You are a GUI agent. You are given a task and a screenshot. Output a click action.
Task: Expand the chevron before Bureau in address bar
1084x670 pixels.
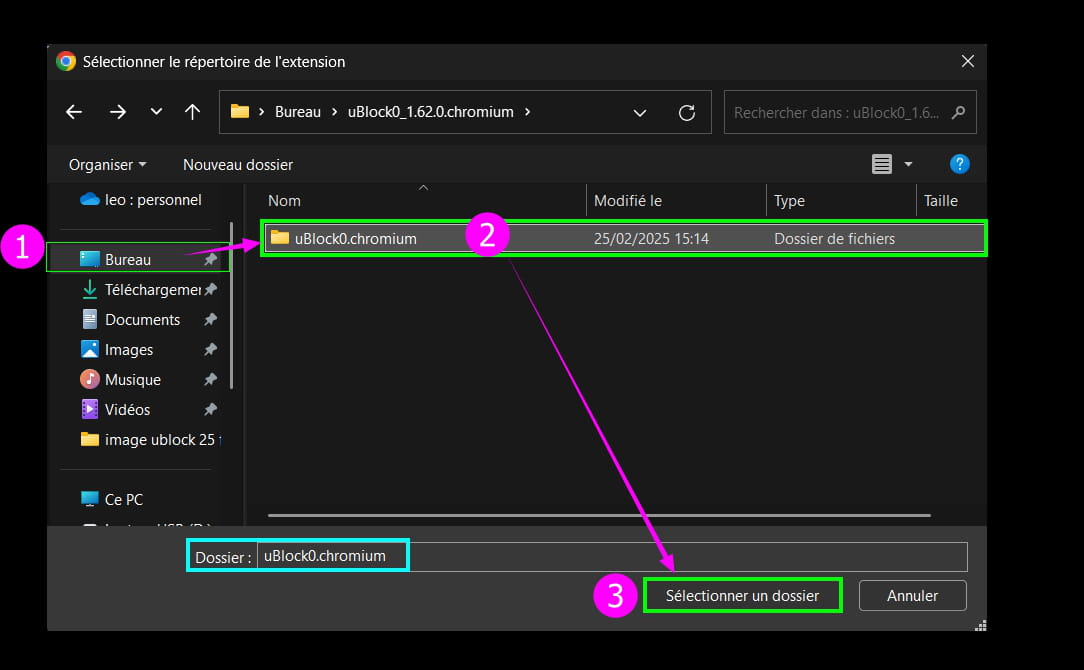pos(261,112)
